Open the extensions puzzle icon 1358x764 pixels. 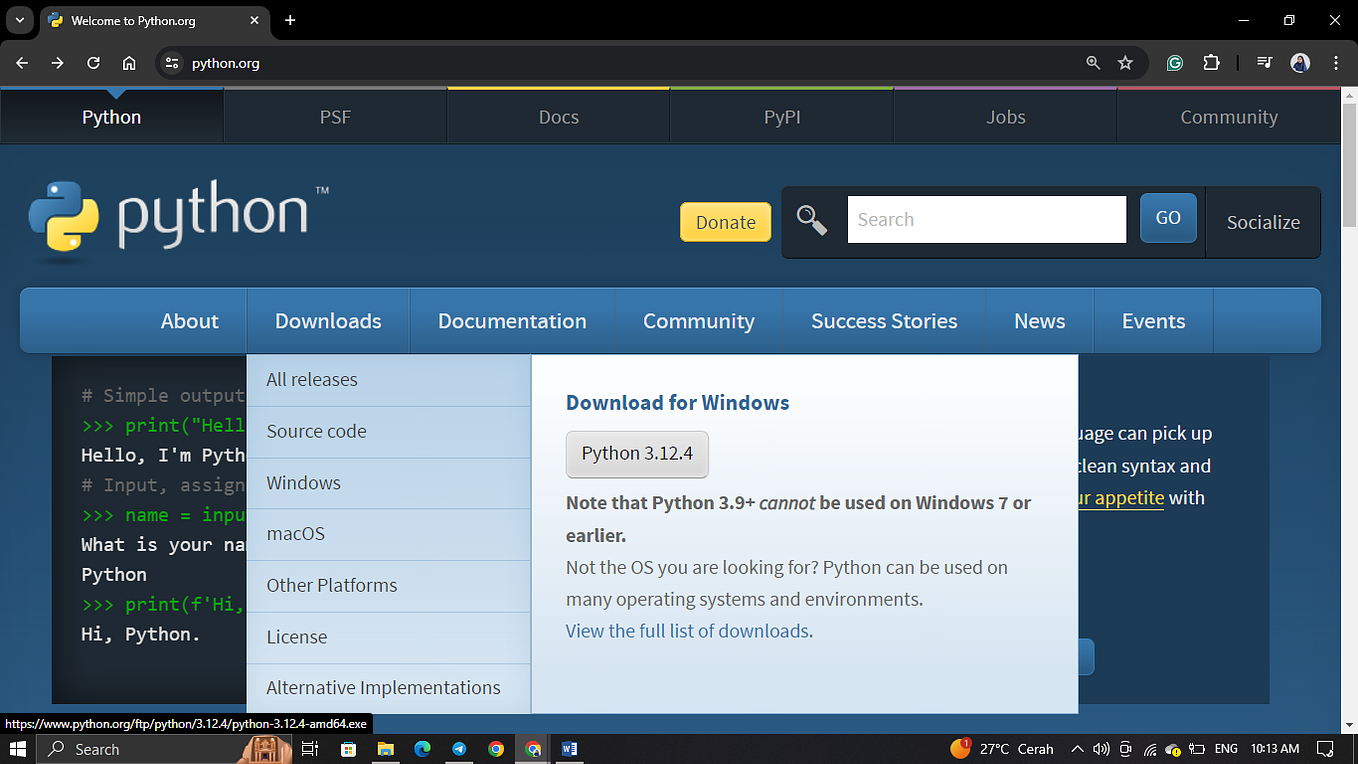1211,62
